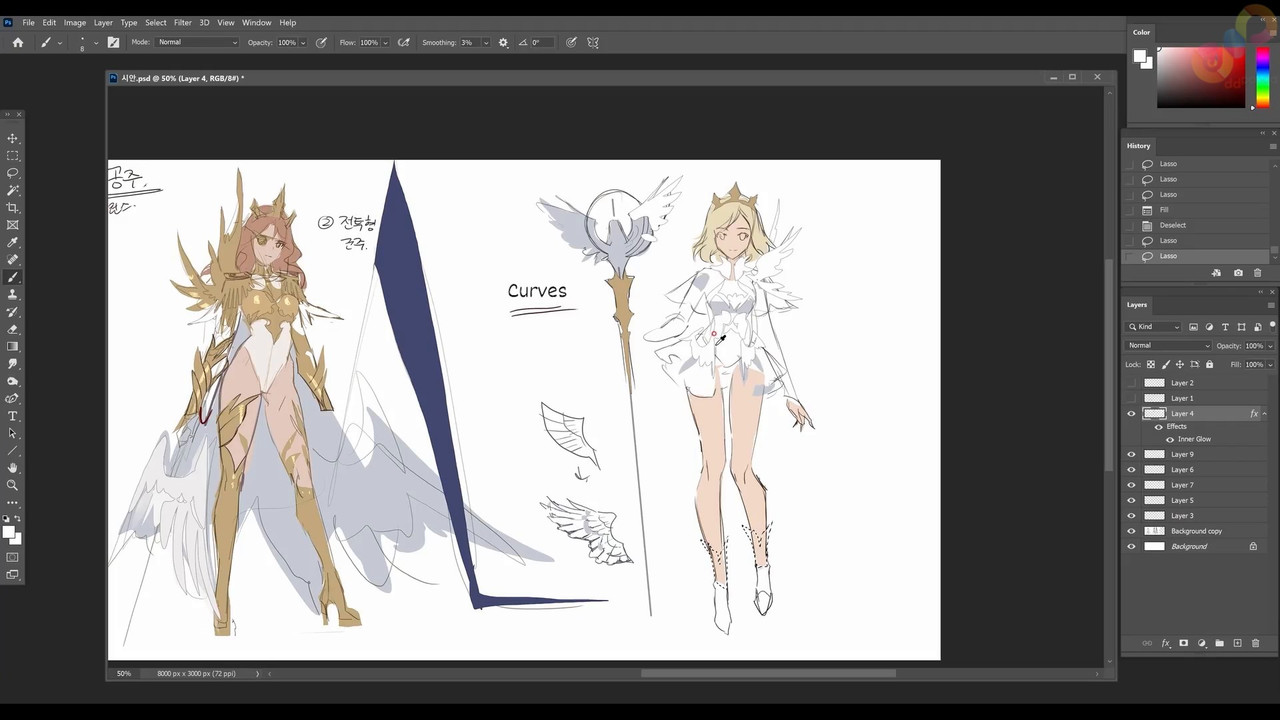Toggle the layer filter on/off switch

(x=1272, y=326)
